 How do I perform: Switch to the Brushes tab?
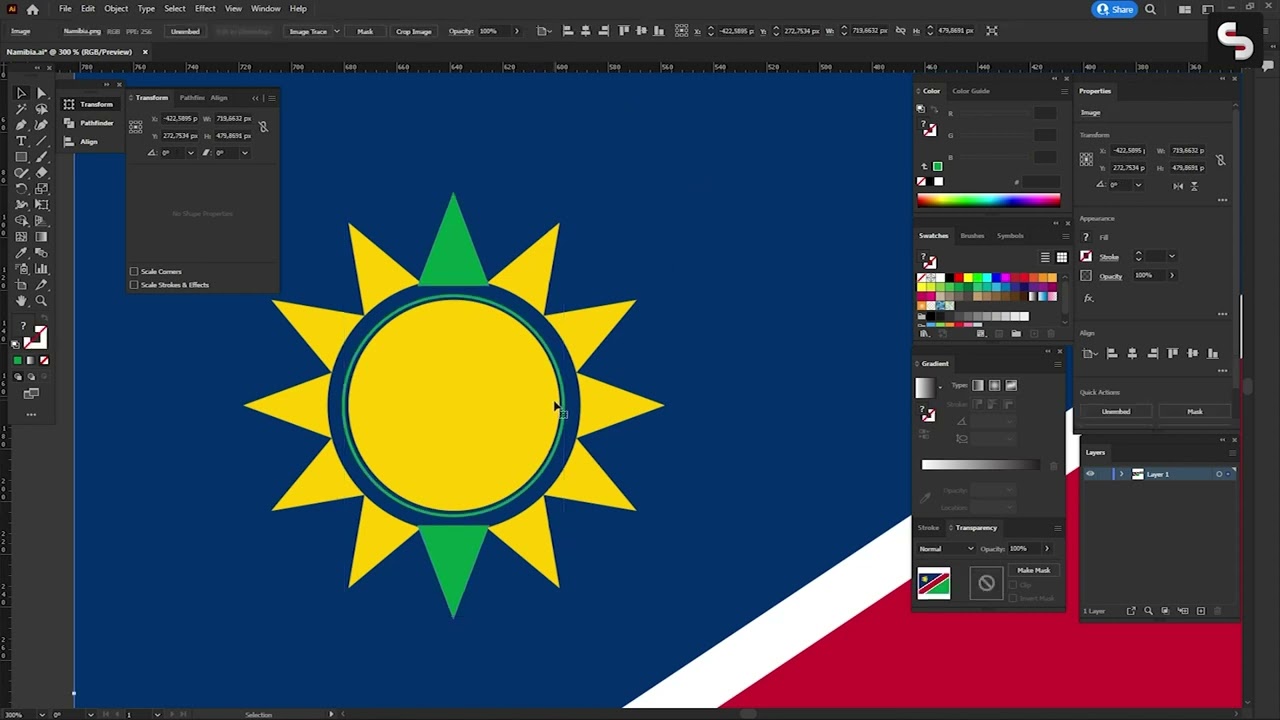pos(972,236)
